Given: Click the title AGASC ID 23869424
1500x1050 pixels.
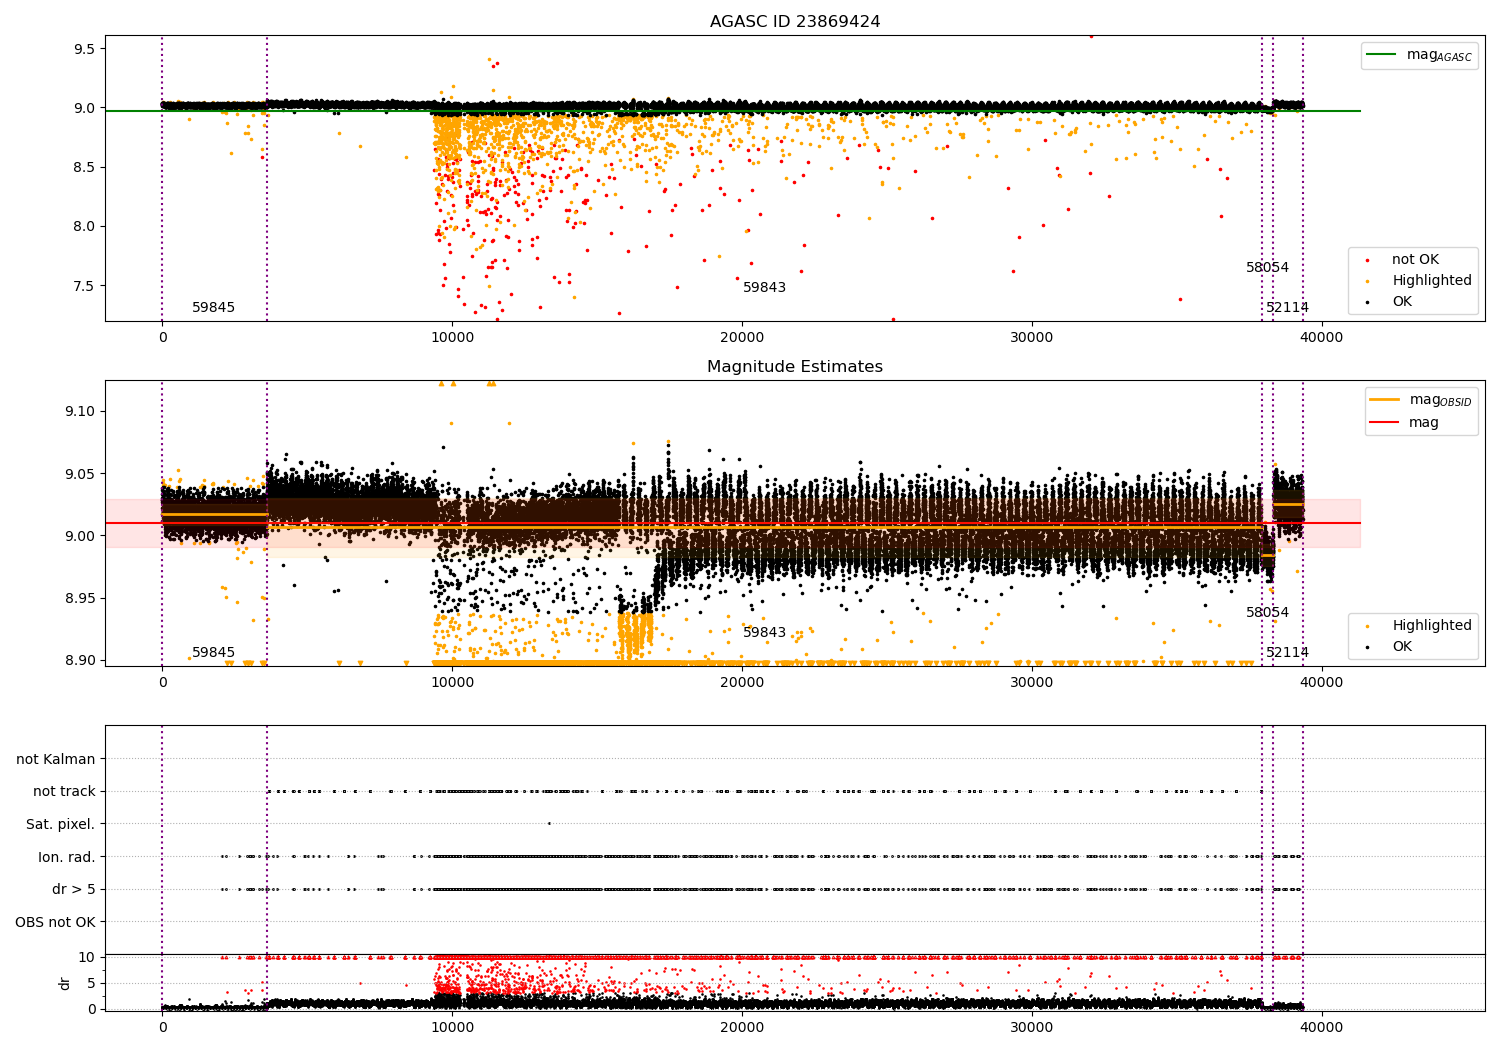Looking at the screenshot, I should tap(795, 22).
